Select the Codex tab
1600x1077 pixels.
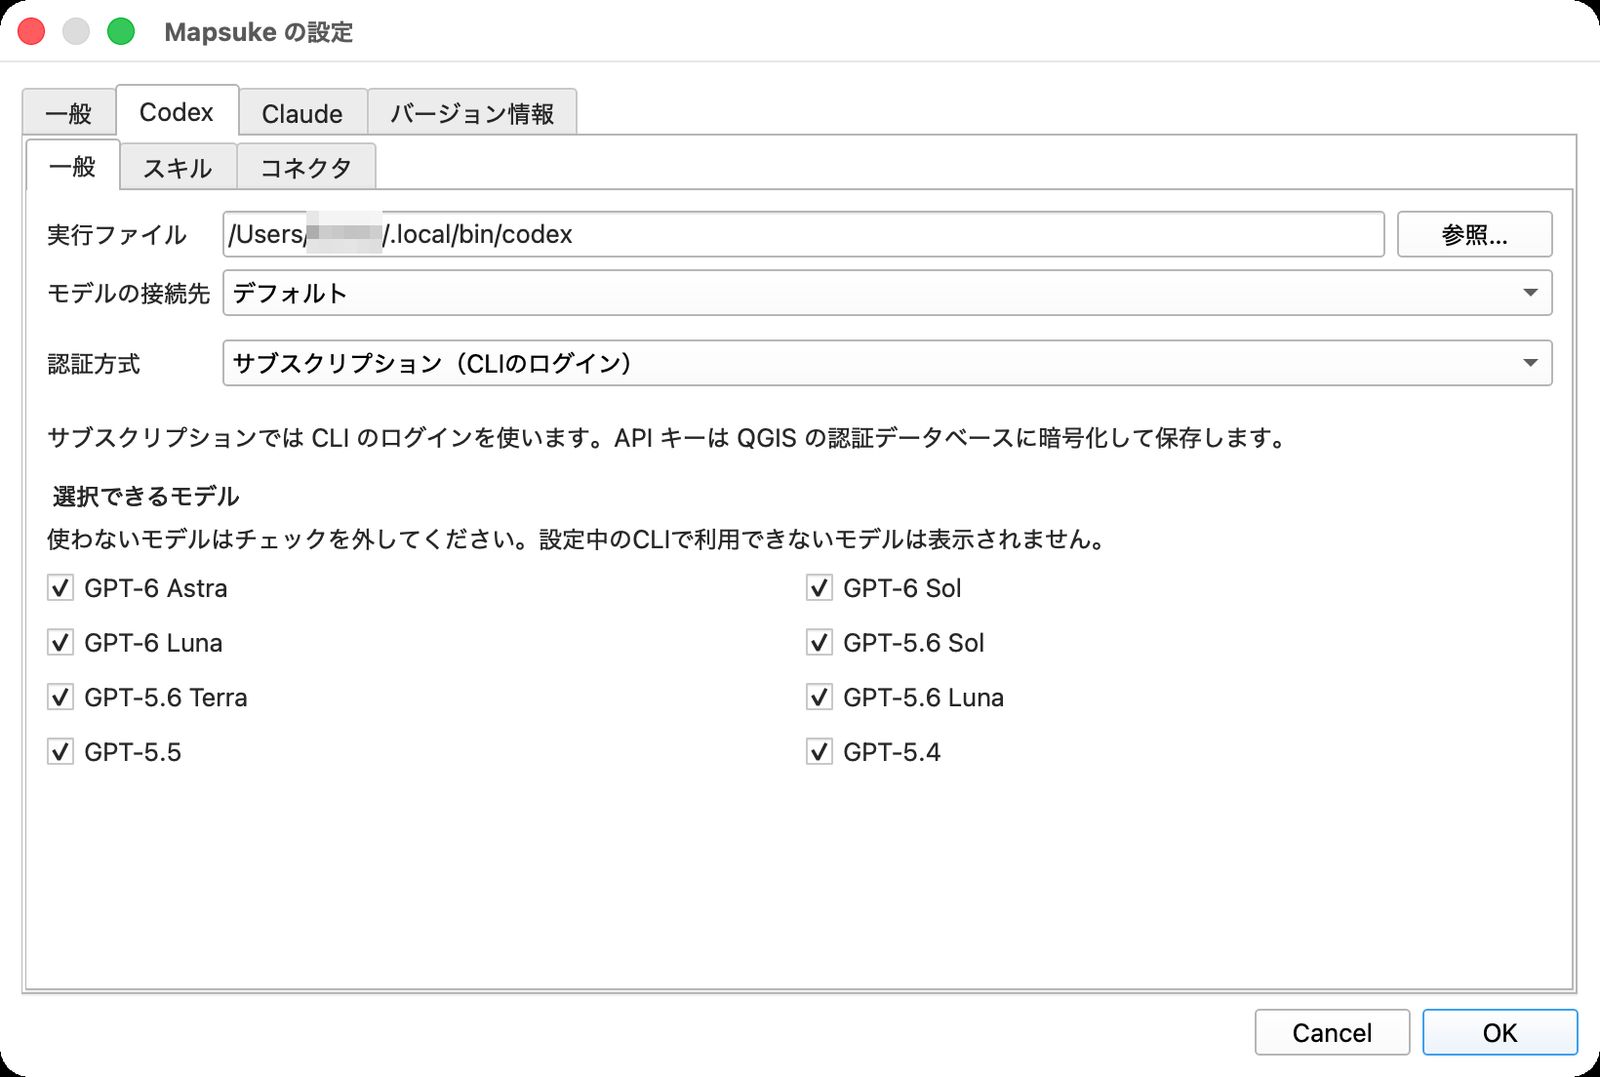(177, 111)
